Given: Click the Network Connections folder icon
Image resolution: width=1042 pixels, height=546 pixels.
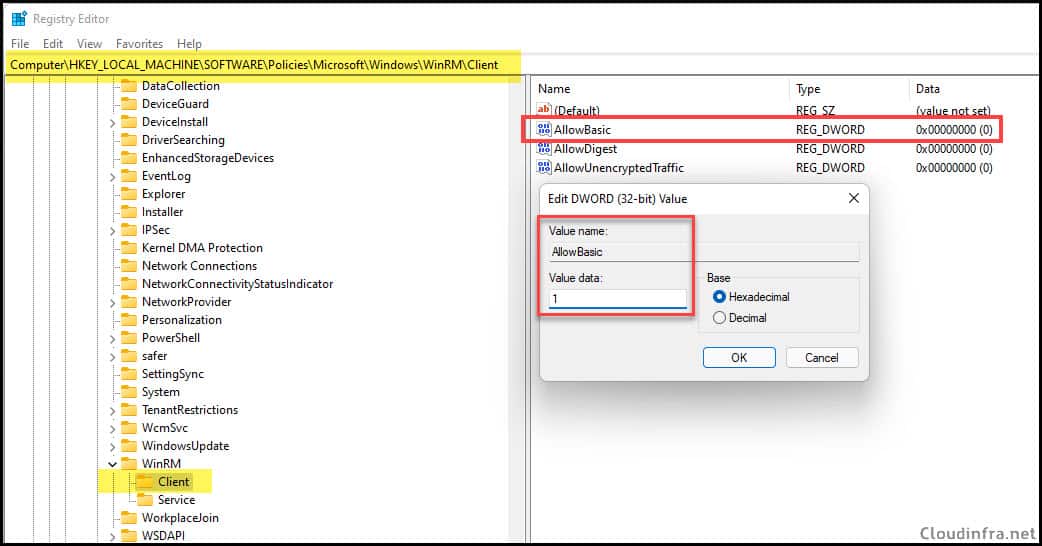Looking at the screenshot, I should tap(129, 265).
